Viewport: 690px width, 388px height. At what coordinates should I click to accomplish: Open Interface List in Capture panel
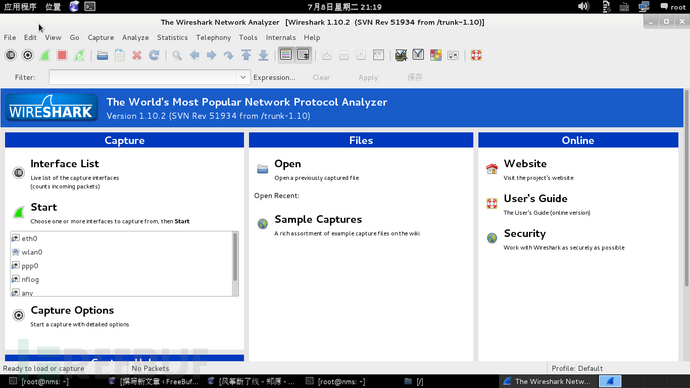tap(65, 164)
